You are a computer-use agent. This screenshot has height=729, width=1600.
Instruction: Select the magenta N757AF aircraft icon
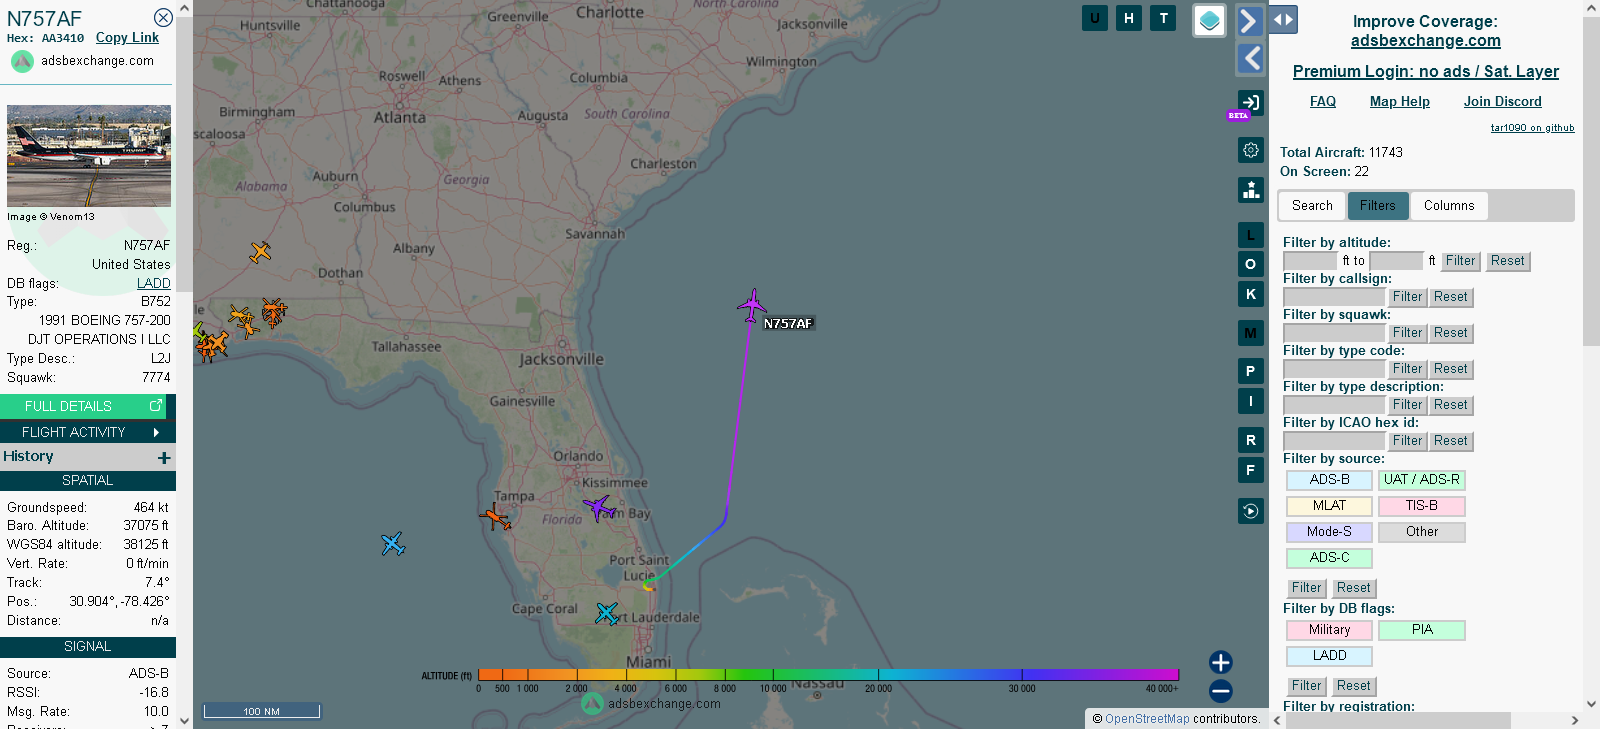(x=752, y=305)
